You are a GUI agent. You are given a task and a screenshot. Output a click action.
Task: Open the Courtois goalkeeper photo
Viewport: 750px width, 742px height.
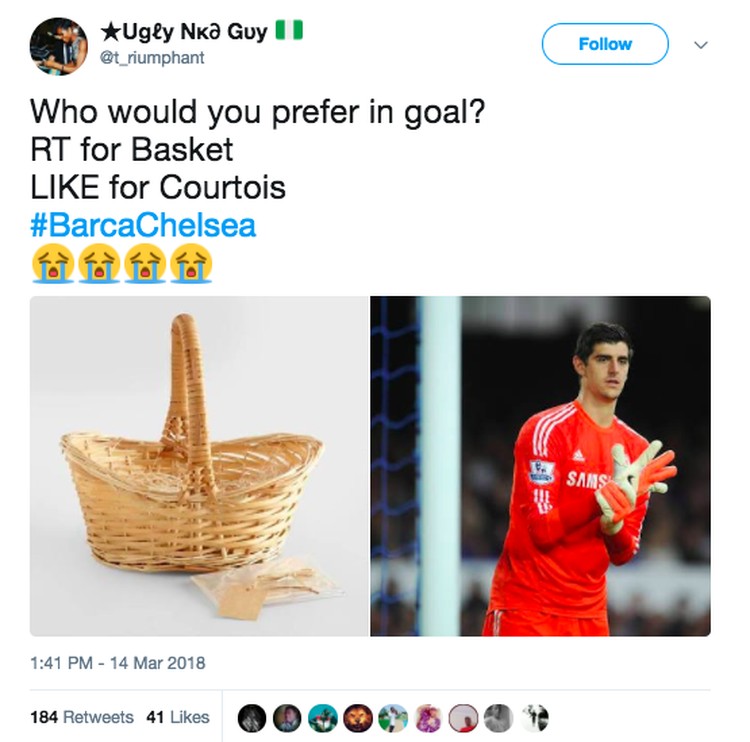(x=540, y=466)
